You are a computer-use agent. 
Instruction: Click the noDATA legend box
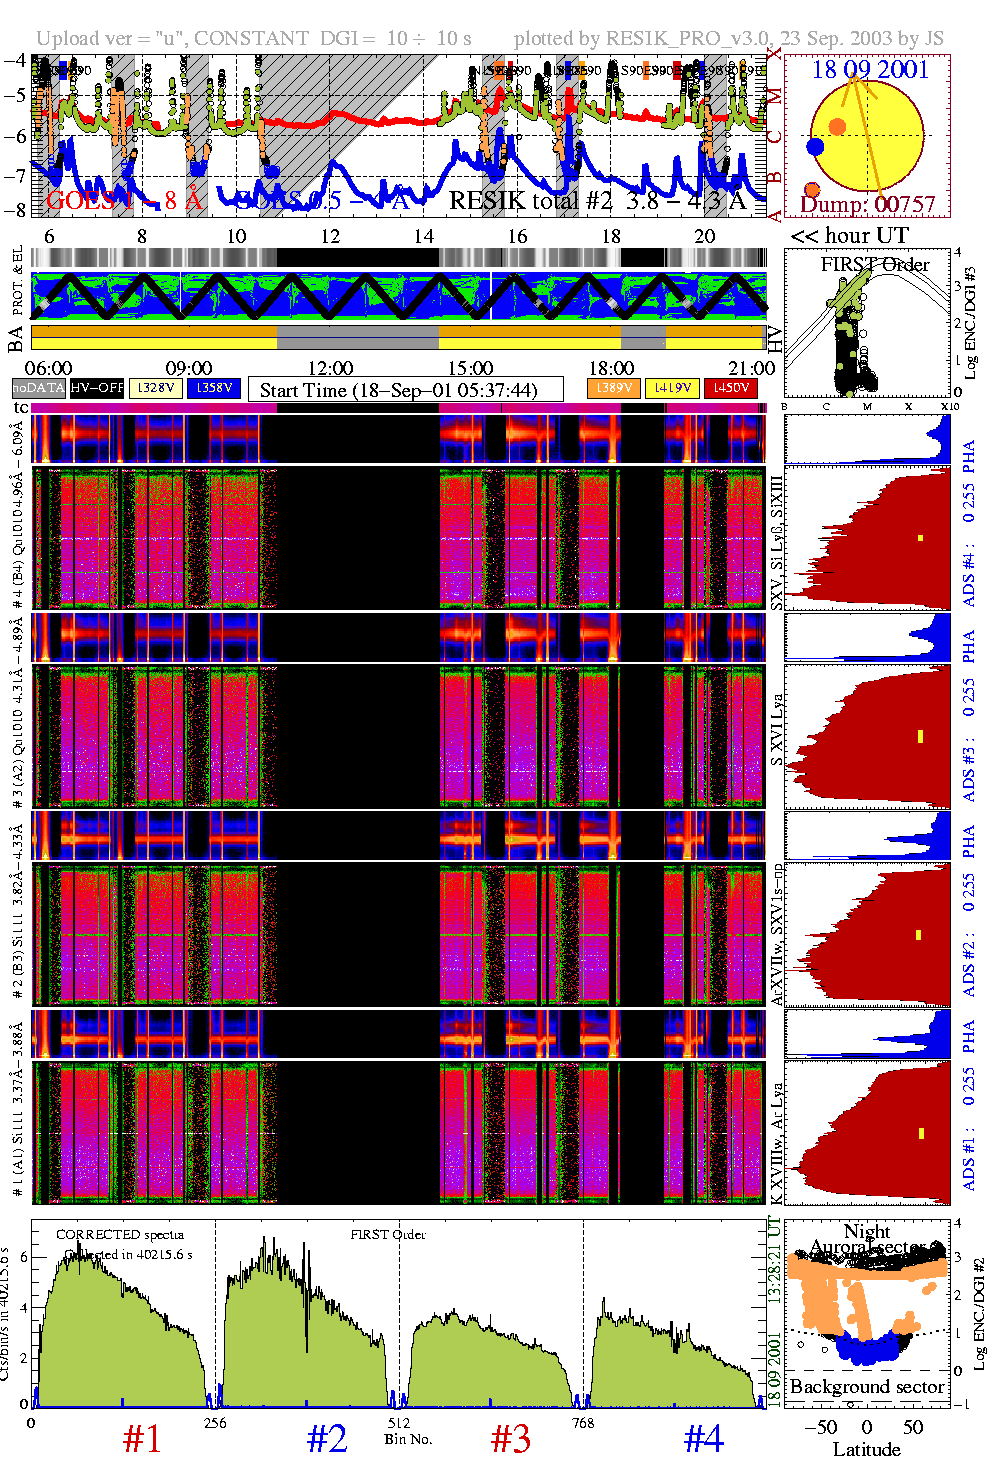(39, 388)
